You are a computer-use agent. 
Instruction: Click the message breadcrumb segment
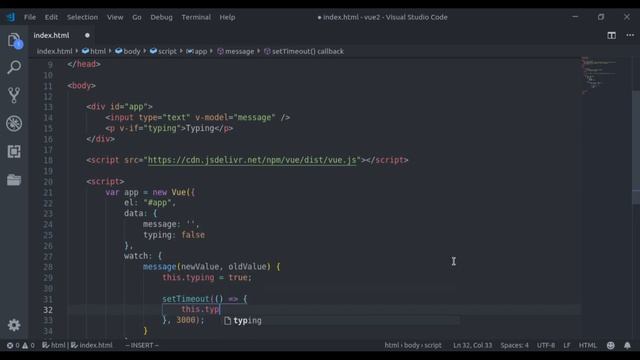(236, 51)
